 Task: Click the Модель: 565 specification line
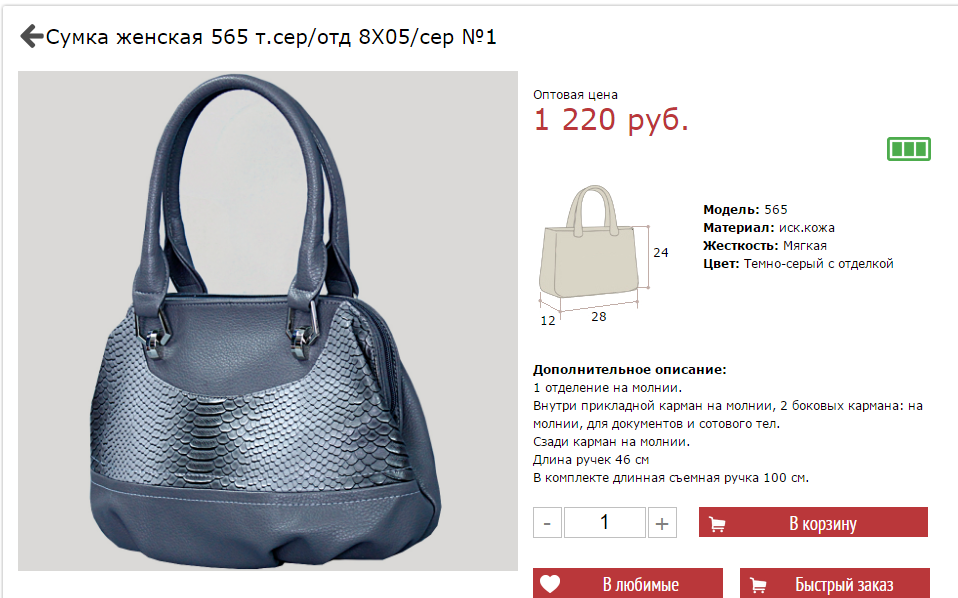pos(745,210)
